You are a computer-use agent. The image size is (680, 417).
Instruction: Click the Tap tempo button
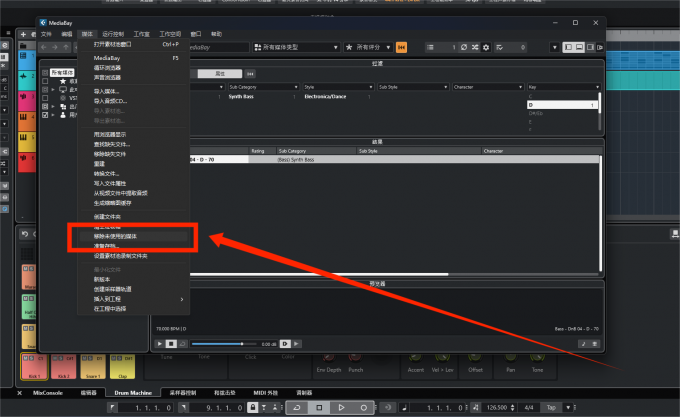pyautogui.click(x=551, y=407)
